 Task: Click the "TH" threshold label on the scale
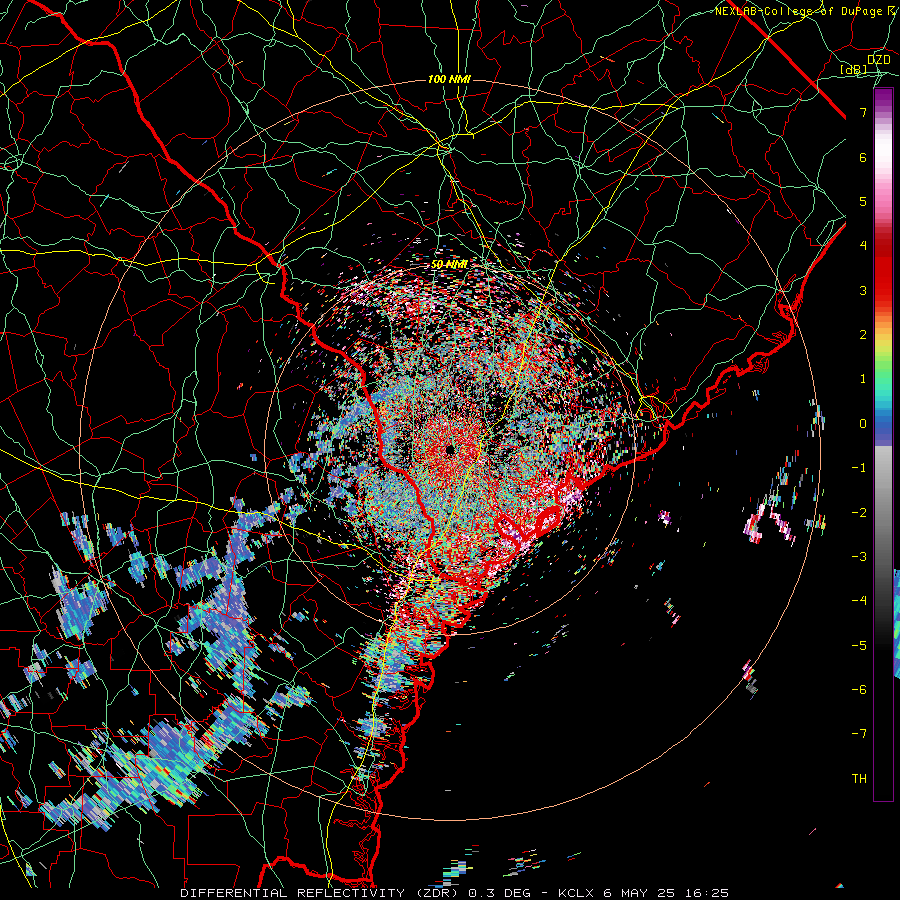[859, 778]
